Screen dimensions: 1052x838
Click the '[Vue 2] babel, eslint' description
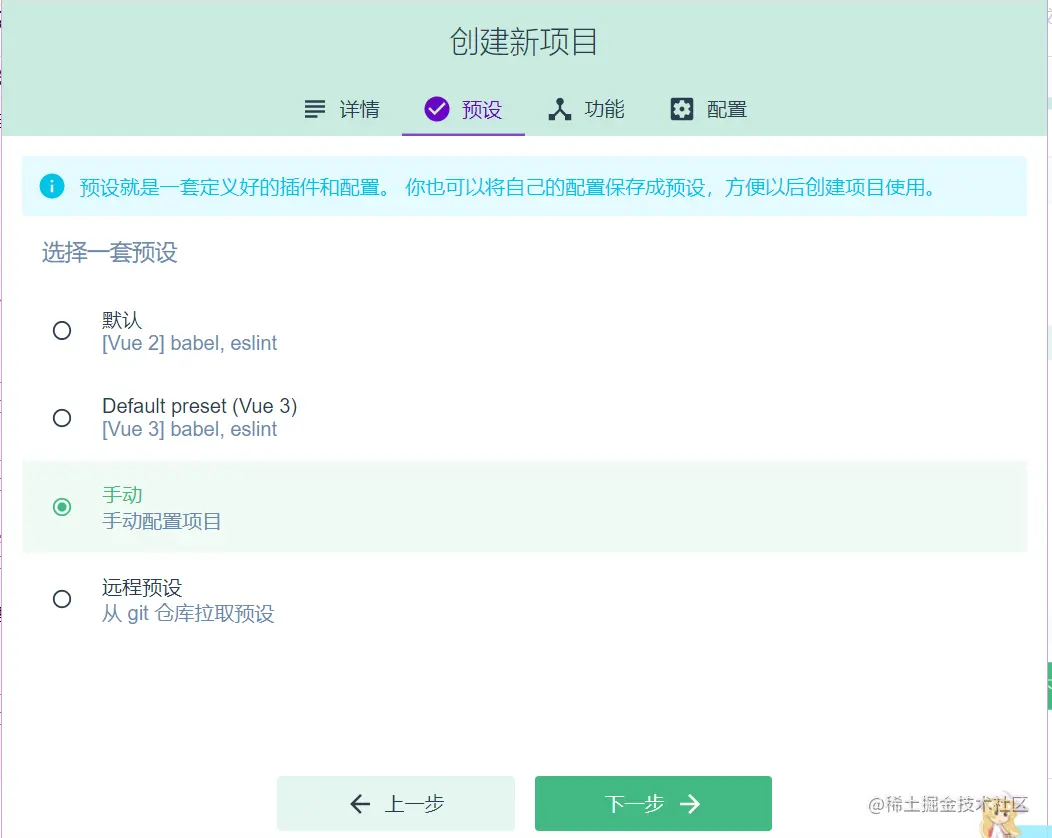189,343
